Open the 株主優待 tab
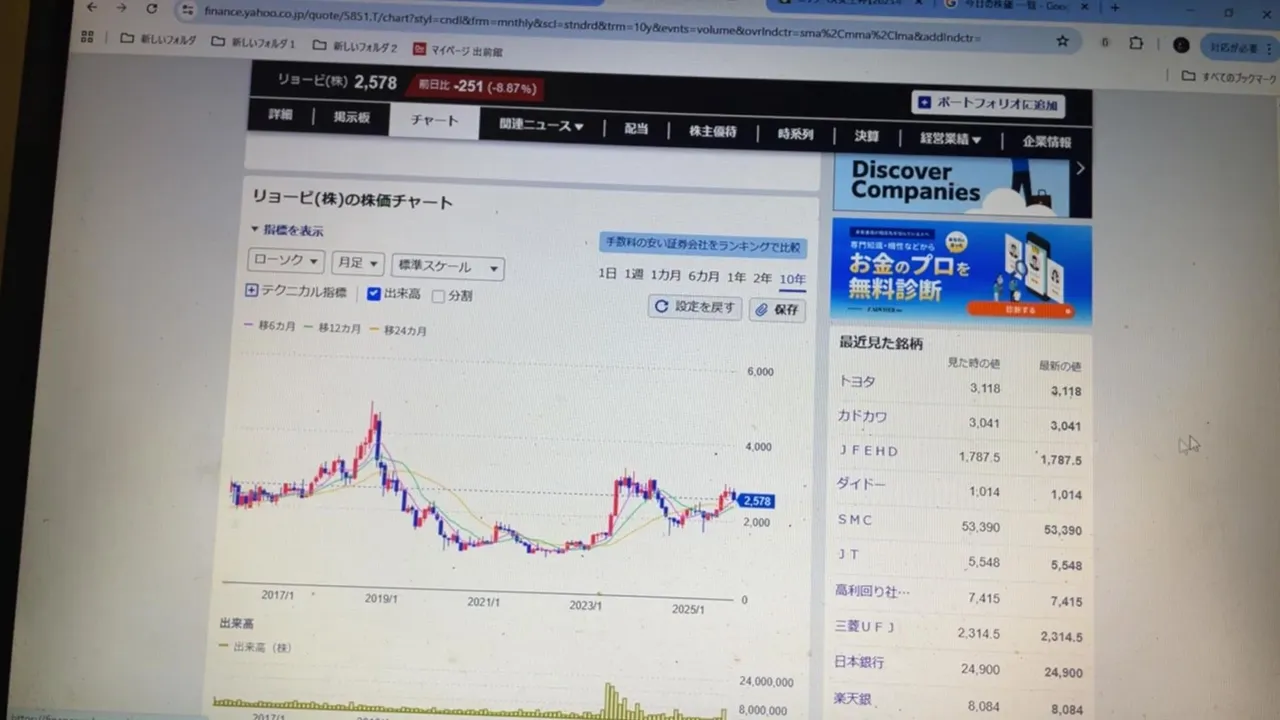Screen dimensions: 1280x720 (x=713, y=131)
